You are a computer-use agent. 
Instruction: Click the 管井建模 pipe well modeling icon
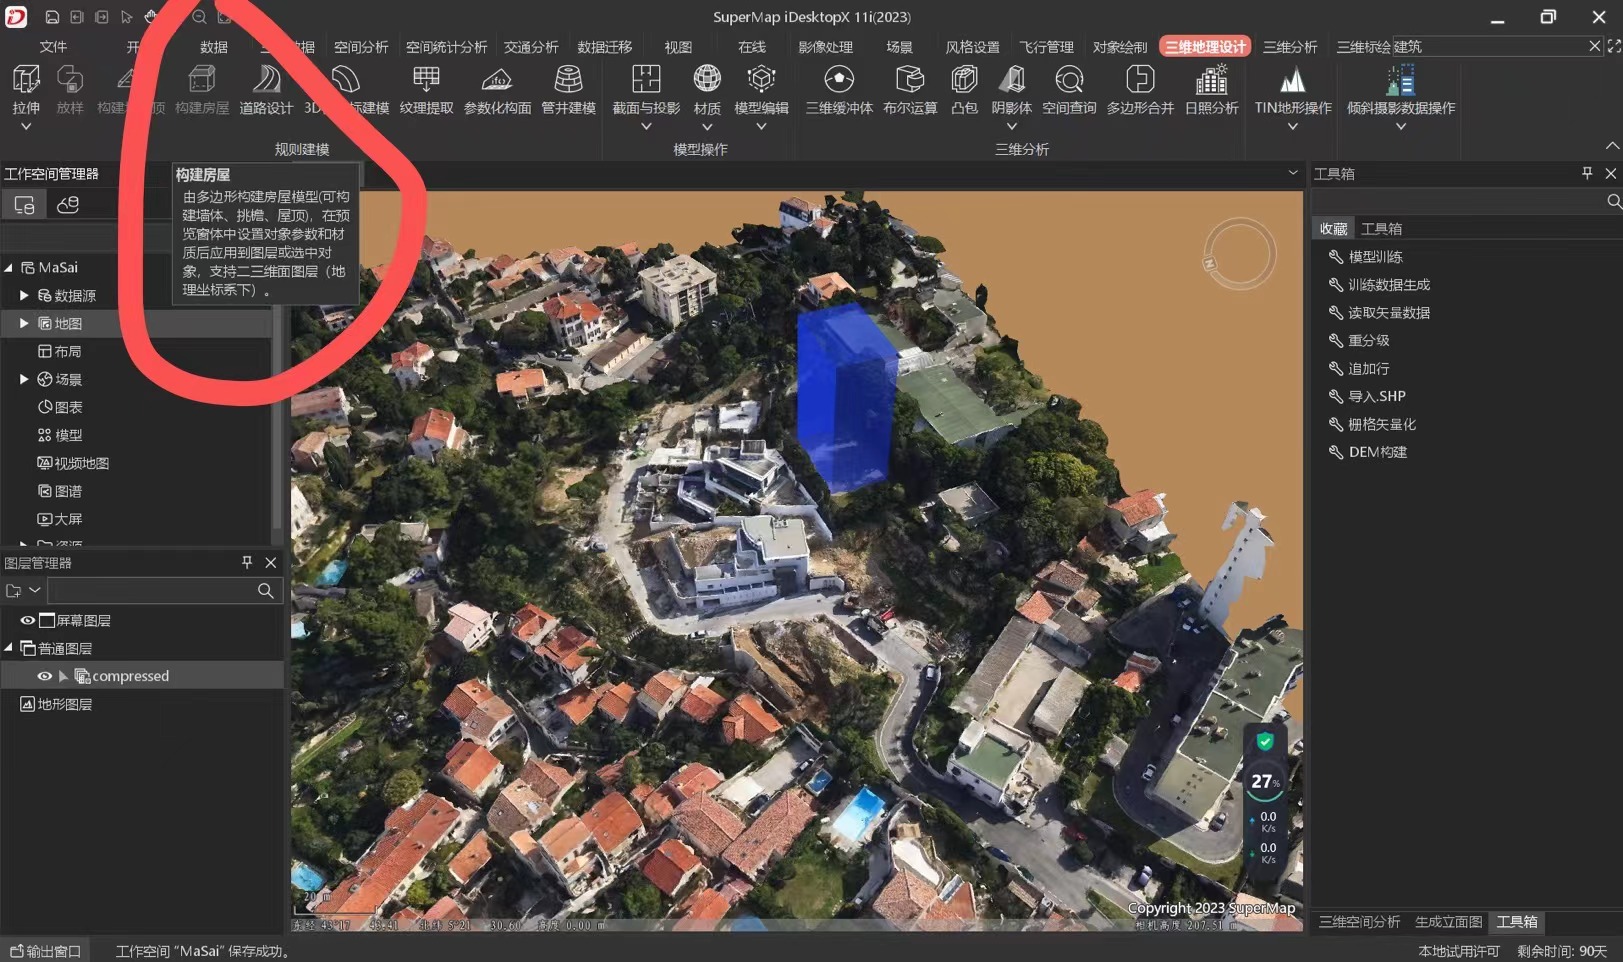pos(568,79)
